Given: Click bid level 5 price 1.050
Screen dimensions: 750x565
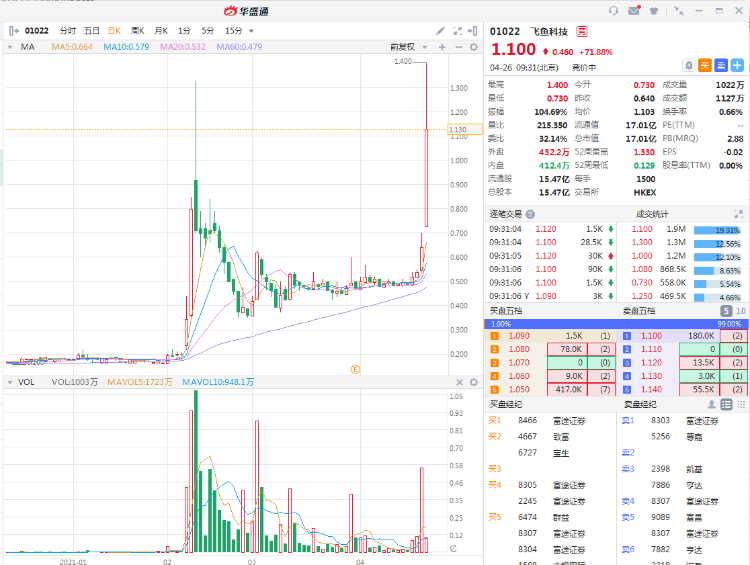Looking at the screenshot, I should (519, 390).
